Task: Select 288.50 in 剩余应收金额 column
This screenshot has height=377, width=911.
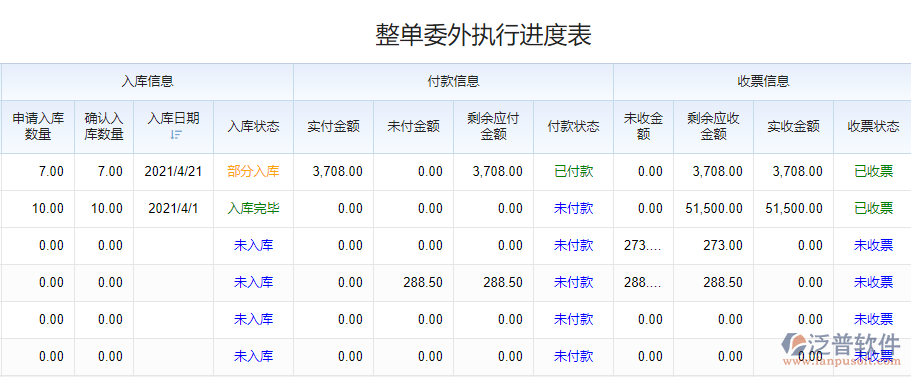Action: (723, 282)
